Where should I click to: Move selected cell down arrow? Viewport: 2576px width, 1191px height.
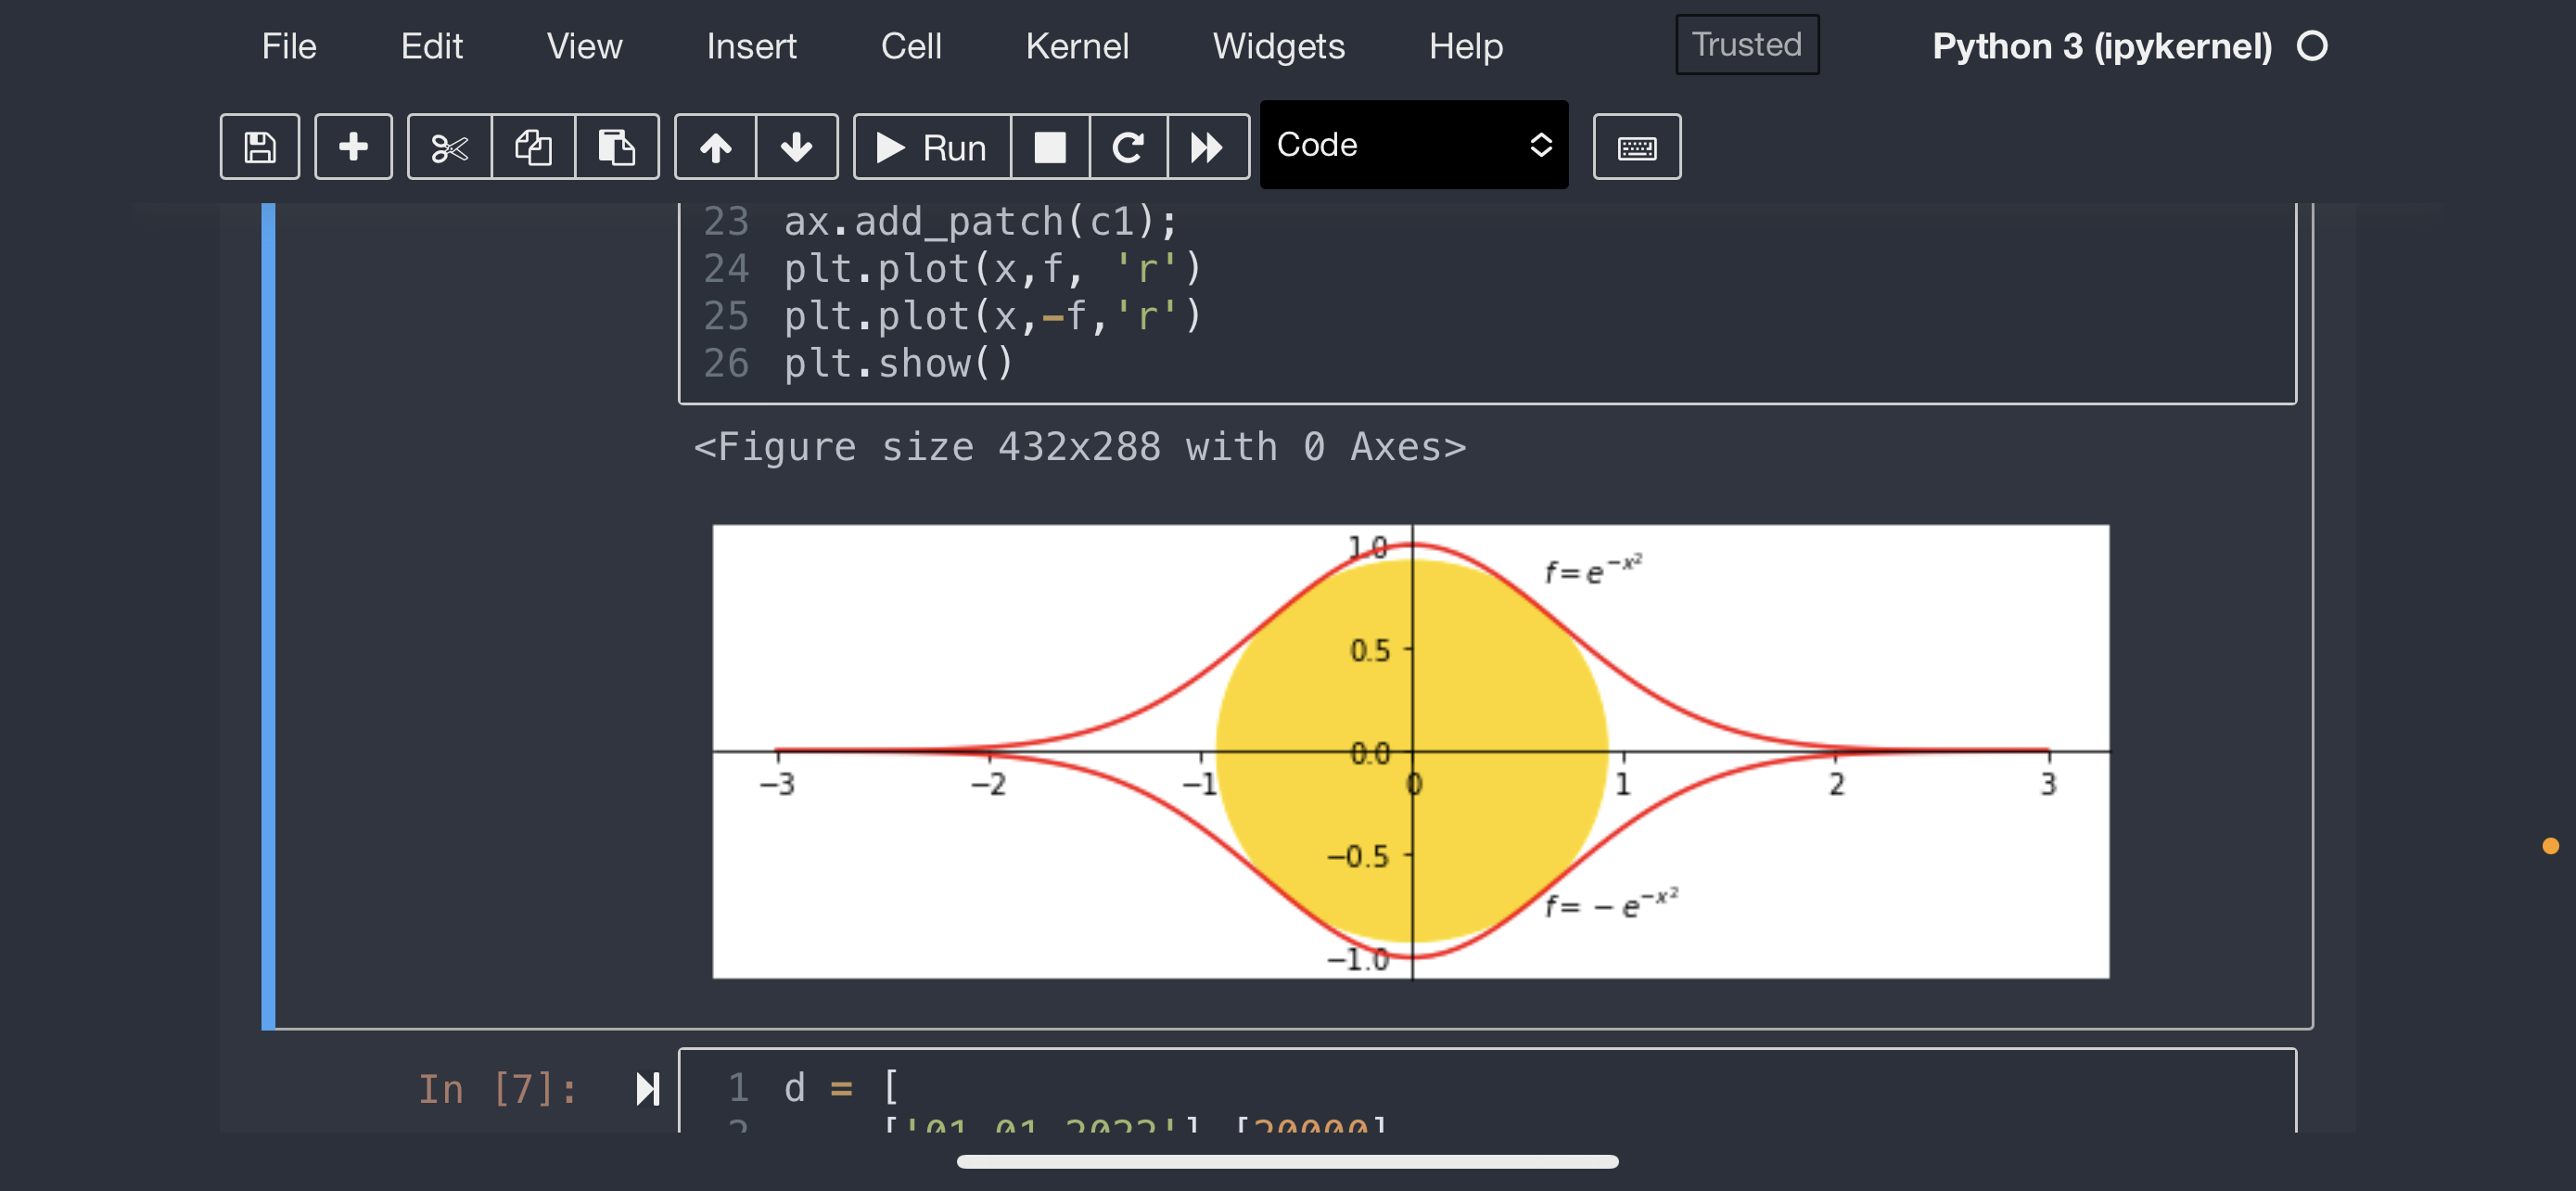pyautogui.click(x=796, y=147)
